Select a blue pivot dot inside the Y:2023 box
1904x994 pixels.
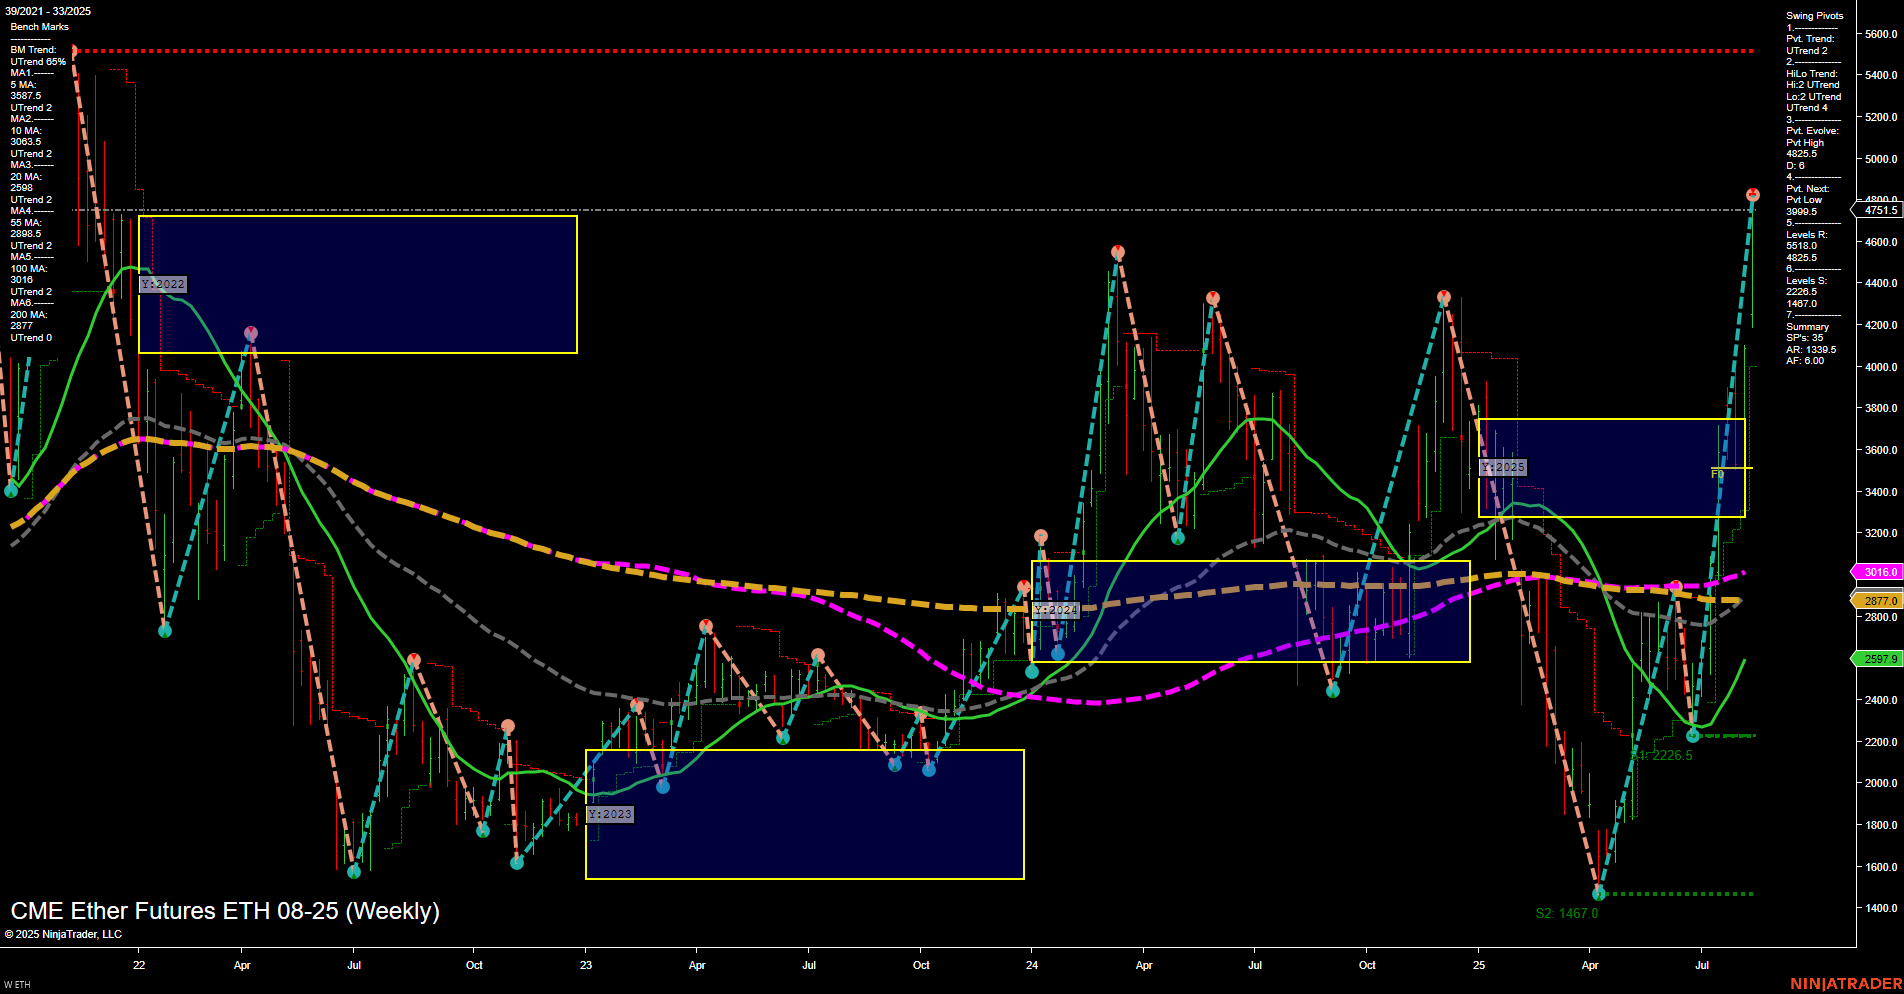663,786
